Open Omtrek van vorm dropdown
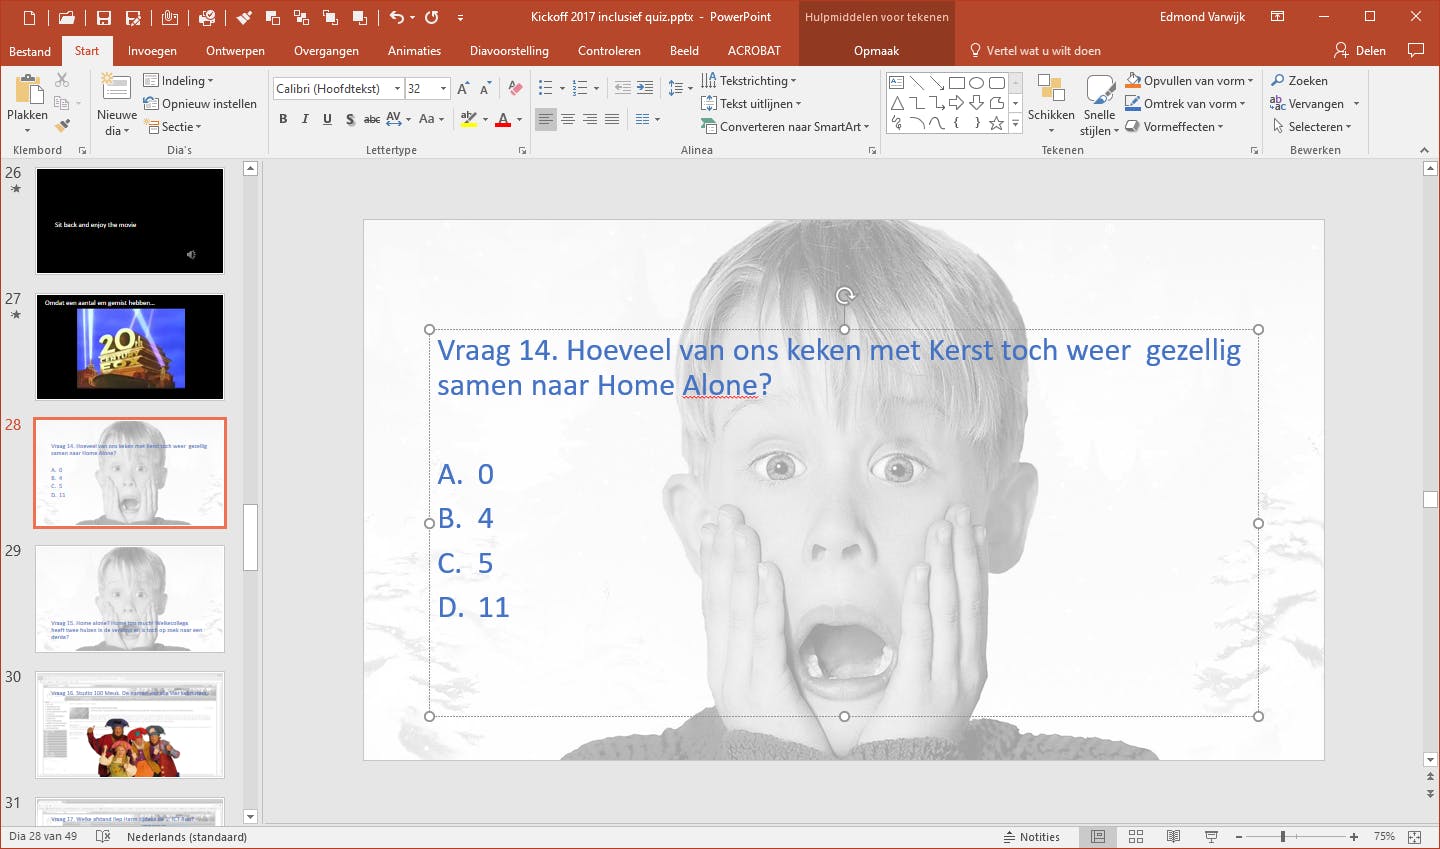Screen dimensions: 1440x849 (1185, 104)
